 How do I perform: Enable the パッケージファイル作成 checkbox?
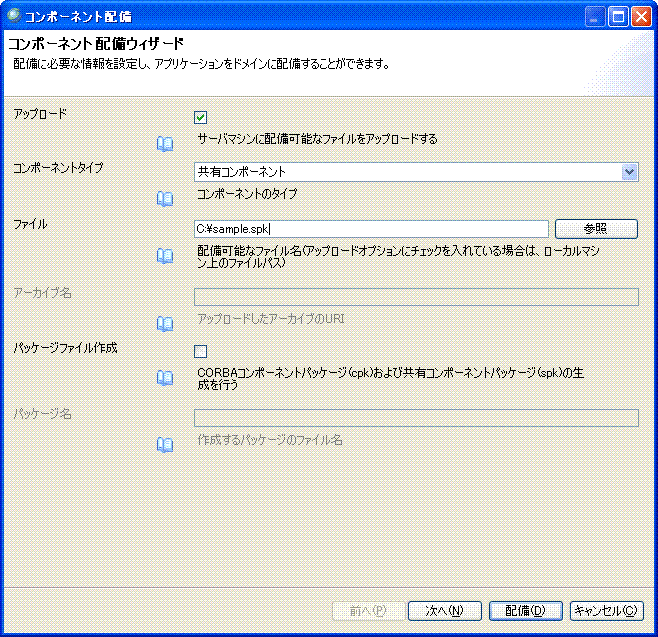(x=201, y=351)
